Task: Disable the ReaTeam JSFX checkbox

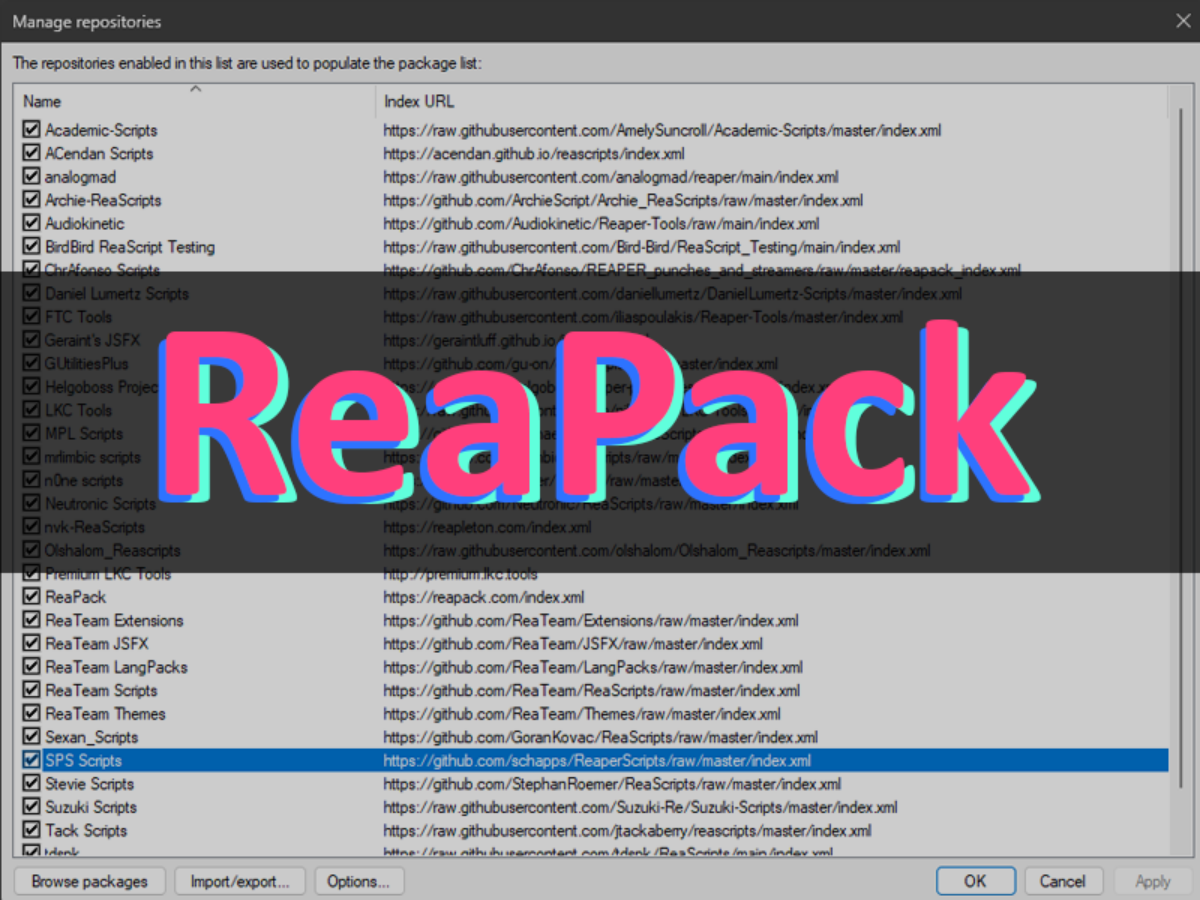Action: coord(32,644)
